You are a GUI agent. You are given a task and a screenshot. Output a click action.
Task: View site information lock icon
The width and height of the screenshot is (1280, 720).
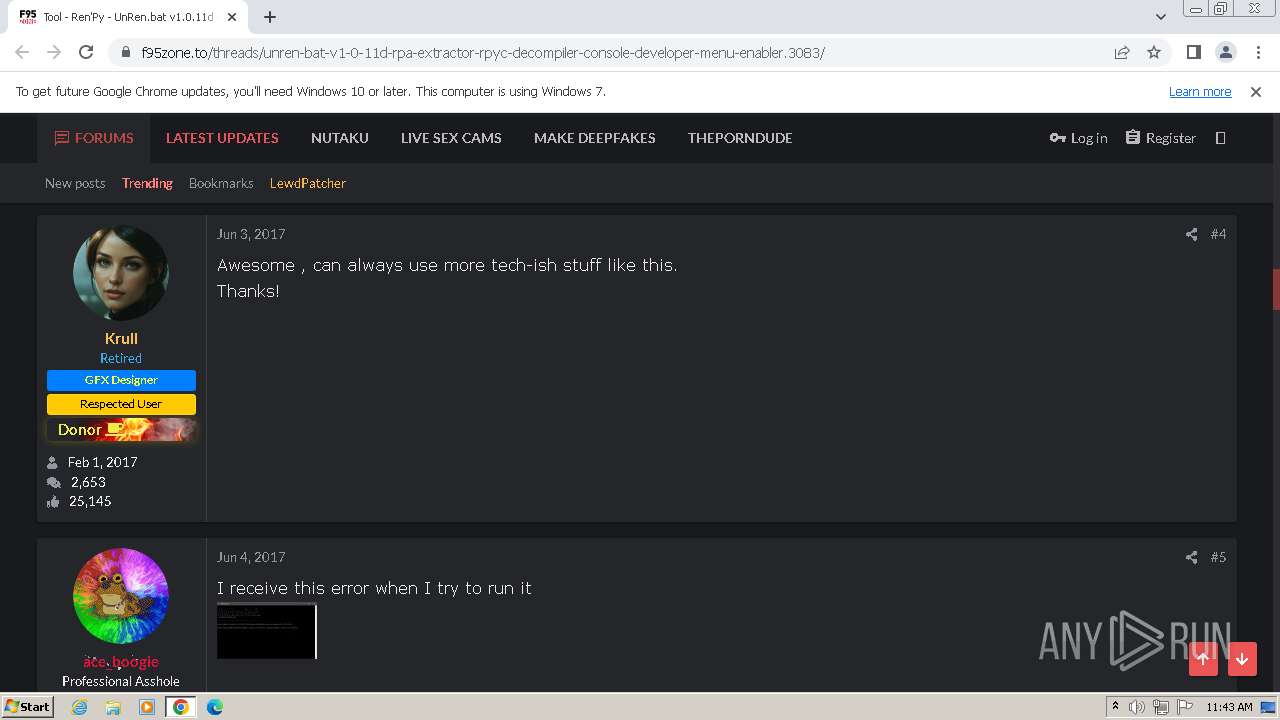coord(125,53)
